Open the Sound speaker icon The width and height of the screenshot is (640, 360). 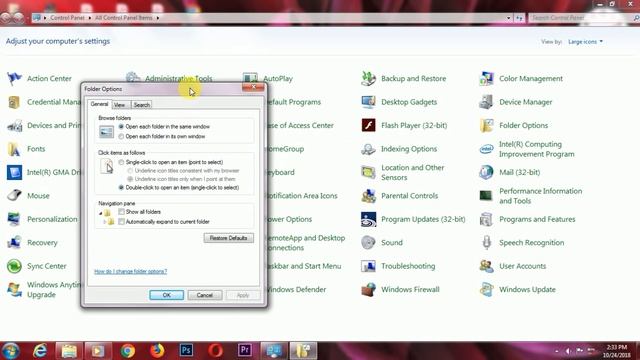click(368, 242)
